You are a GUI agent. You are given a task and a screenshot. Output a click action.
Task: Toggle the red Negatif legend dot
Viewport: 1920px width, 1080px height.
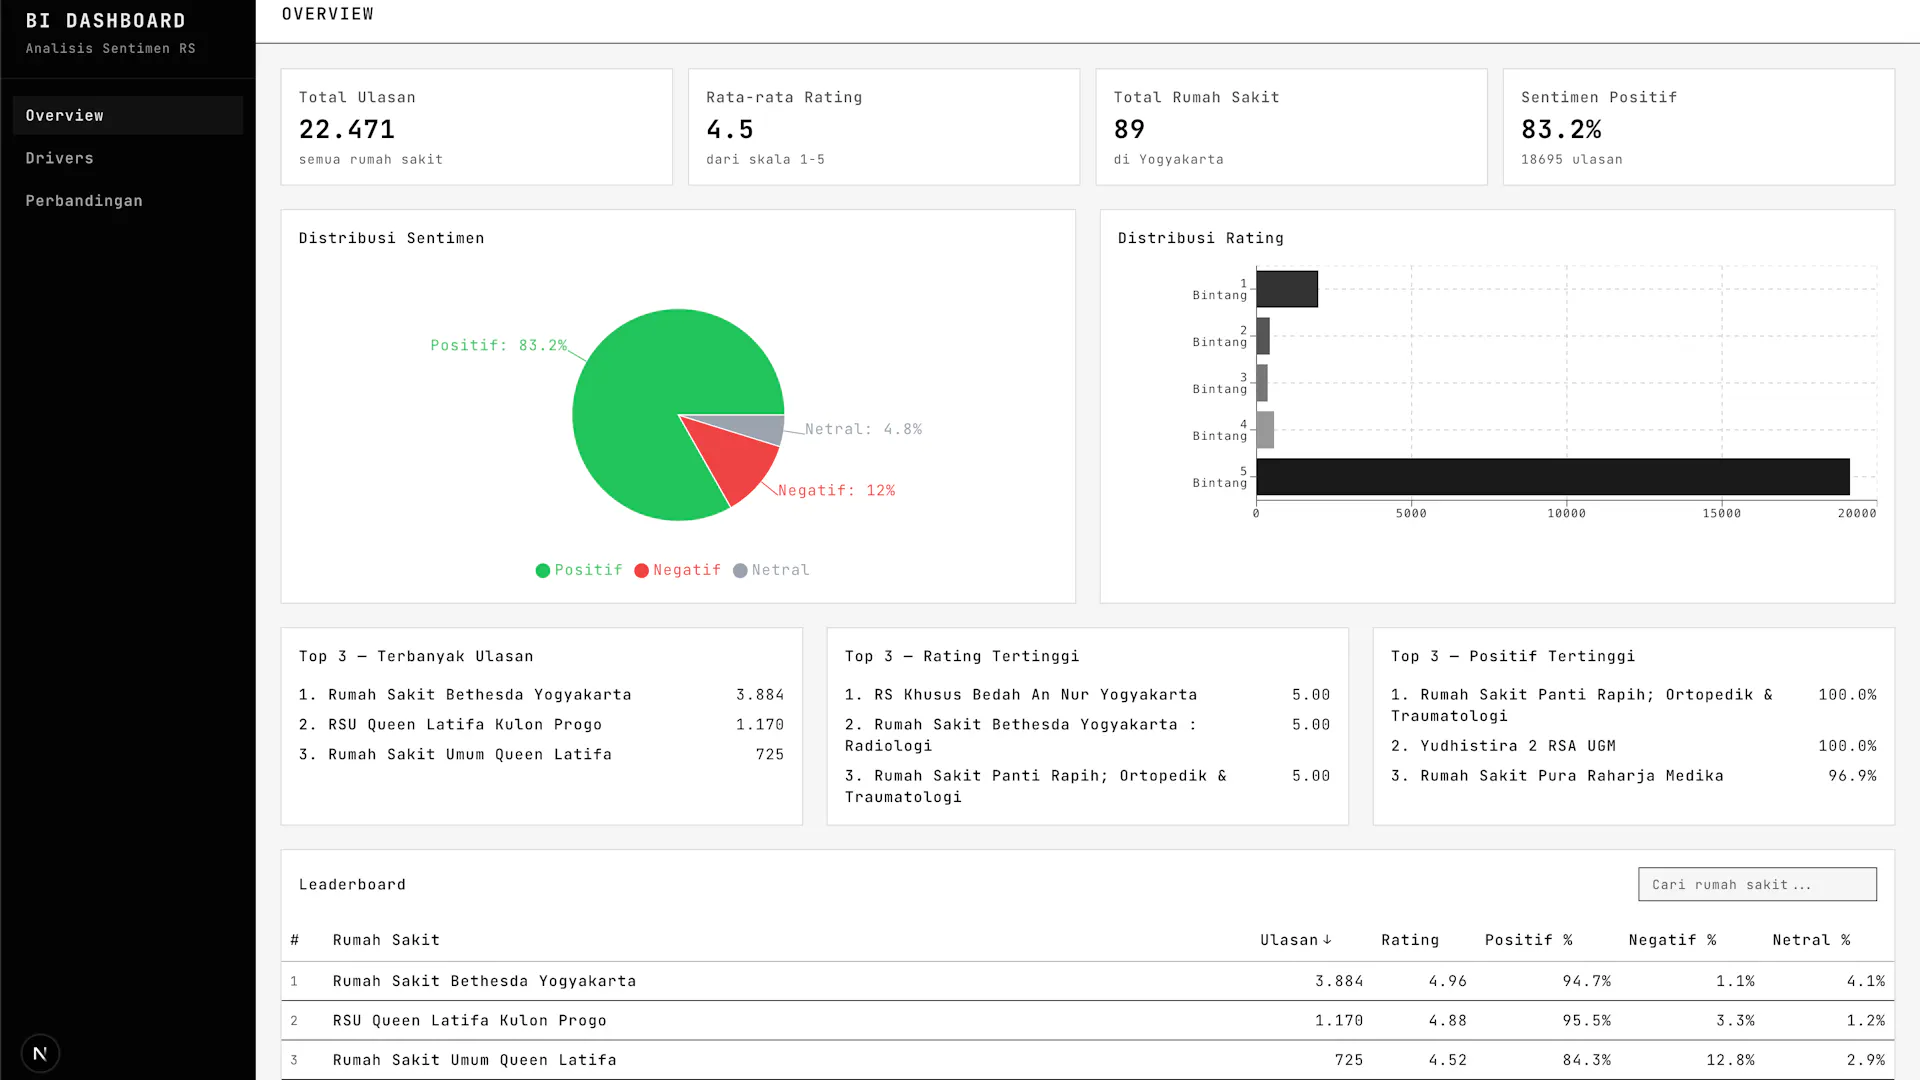point(642,570)
